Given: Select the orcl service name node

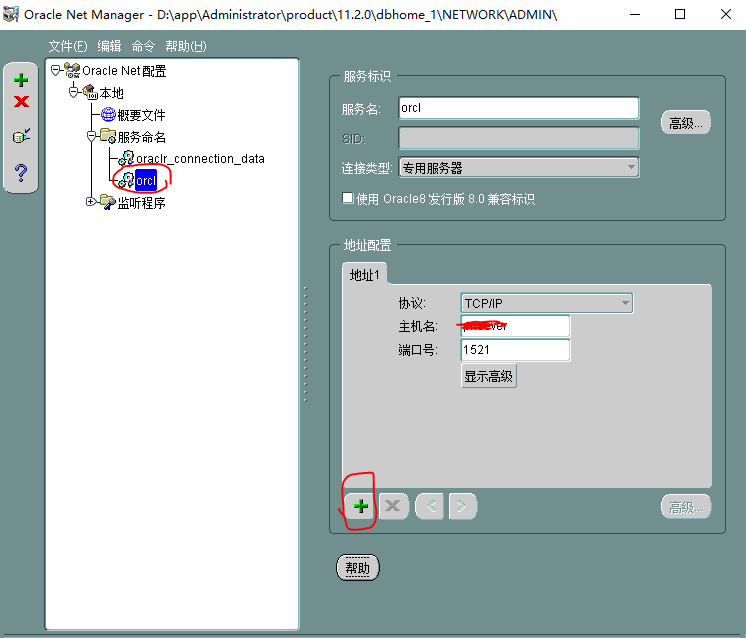Looking at the screenshot, I should (146, 181).
